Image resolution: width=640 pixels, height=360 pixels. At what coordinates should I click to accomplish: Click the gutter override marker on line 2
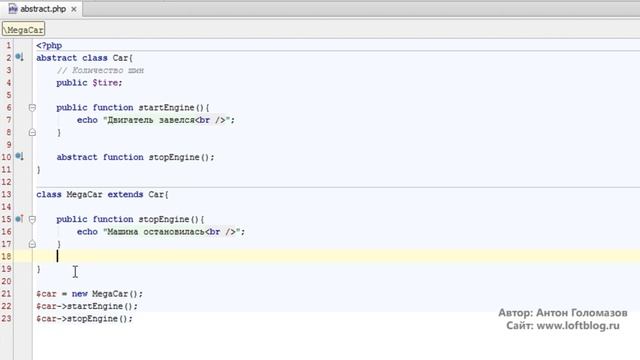(19, 57)
